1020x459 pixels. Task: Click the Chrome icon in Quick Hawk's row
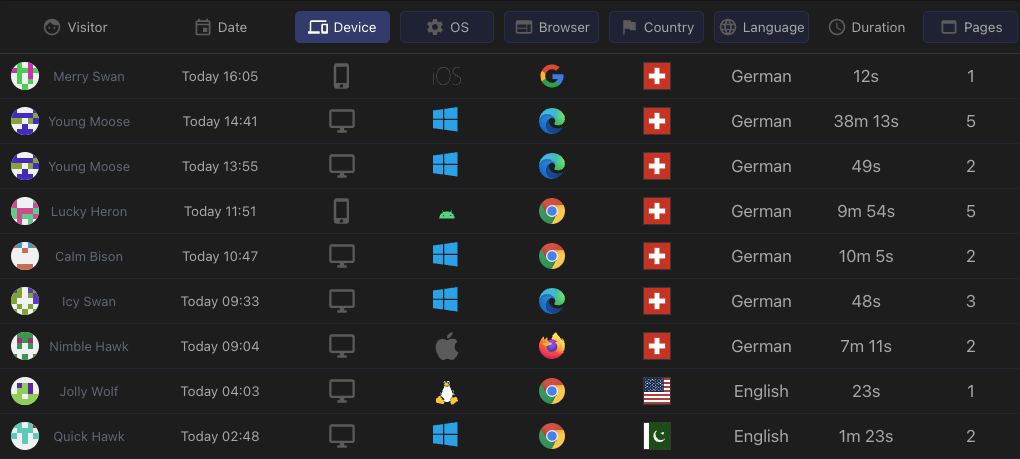coord(552,436)
